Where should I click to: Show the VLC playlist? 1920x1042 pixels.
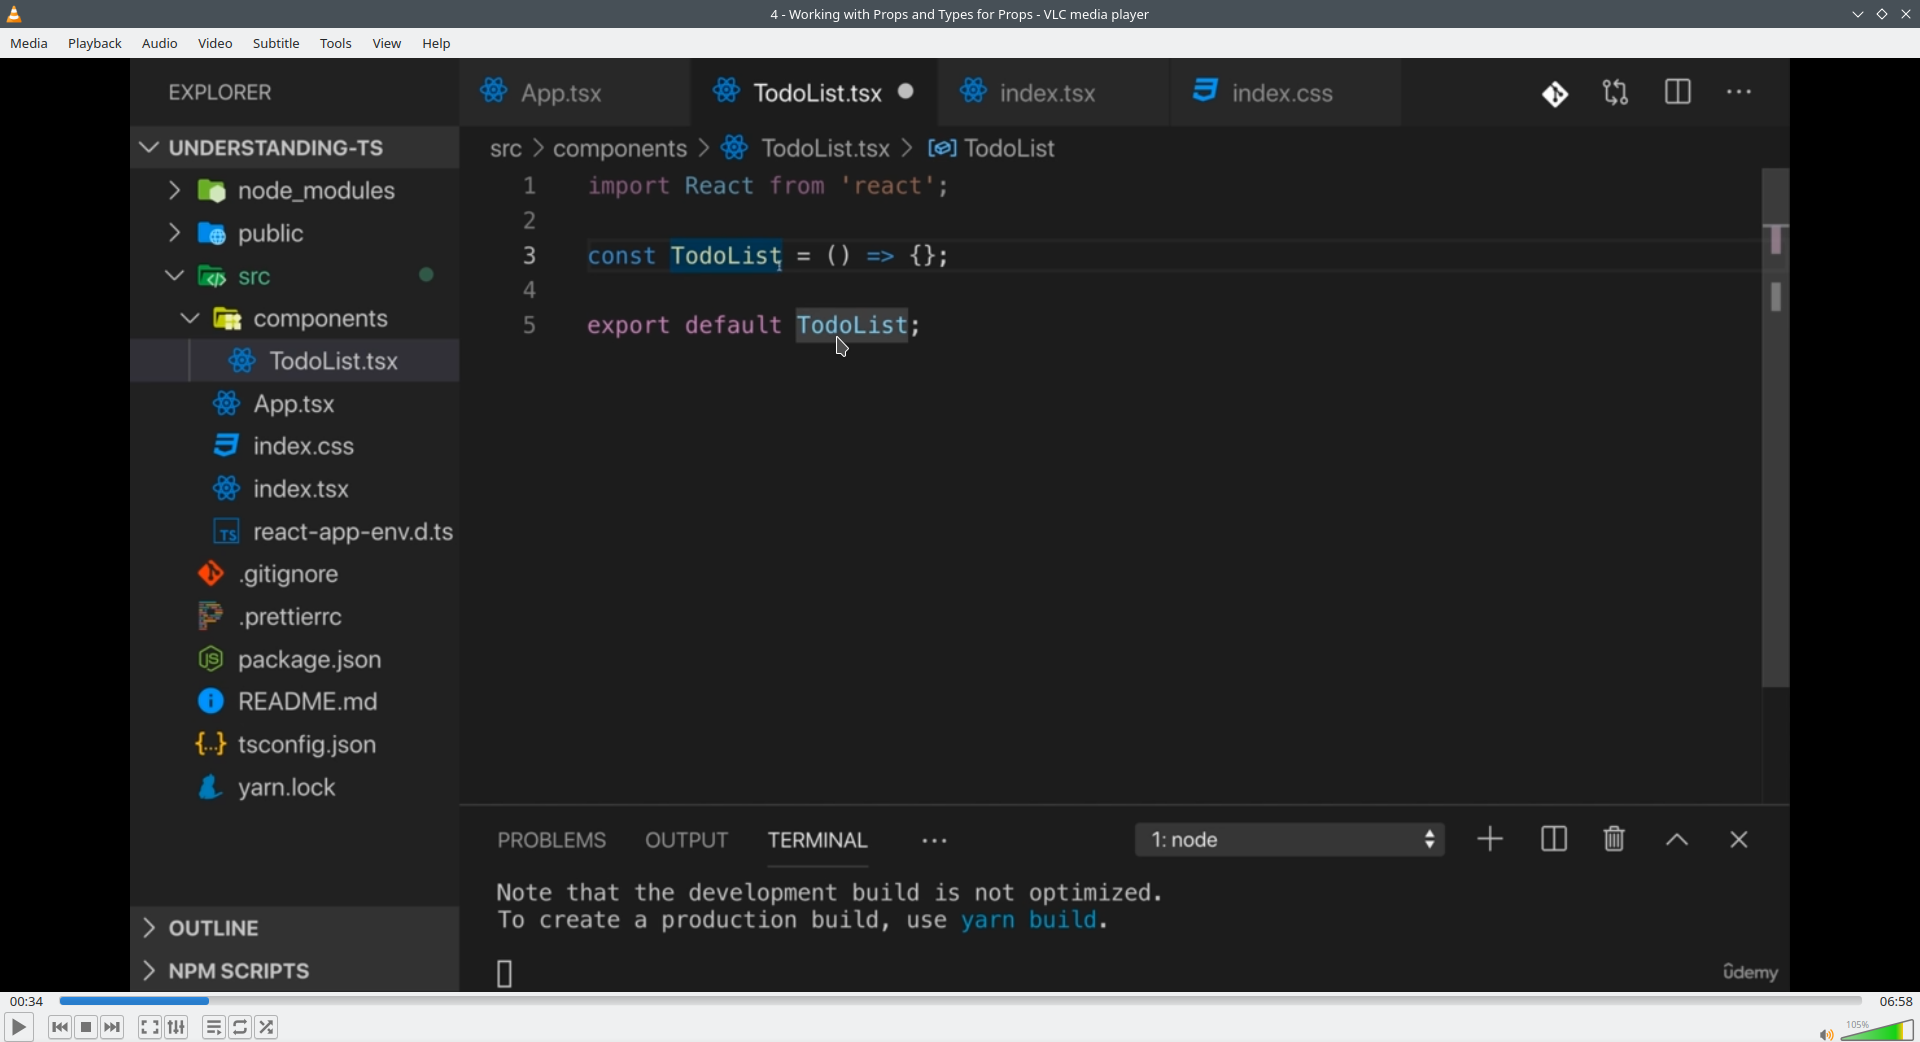[214, 1027]
